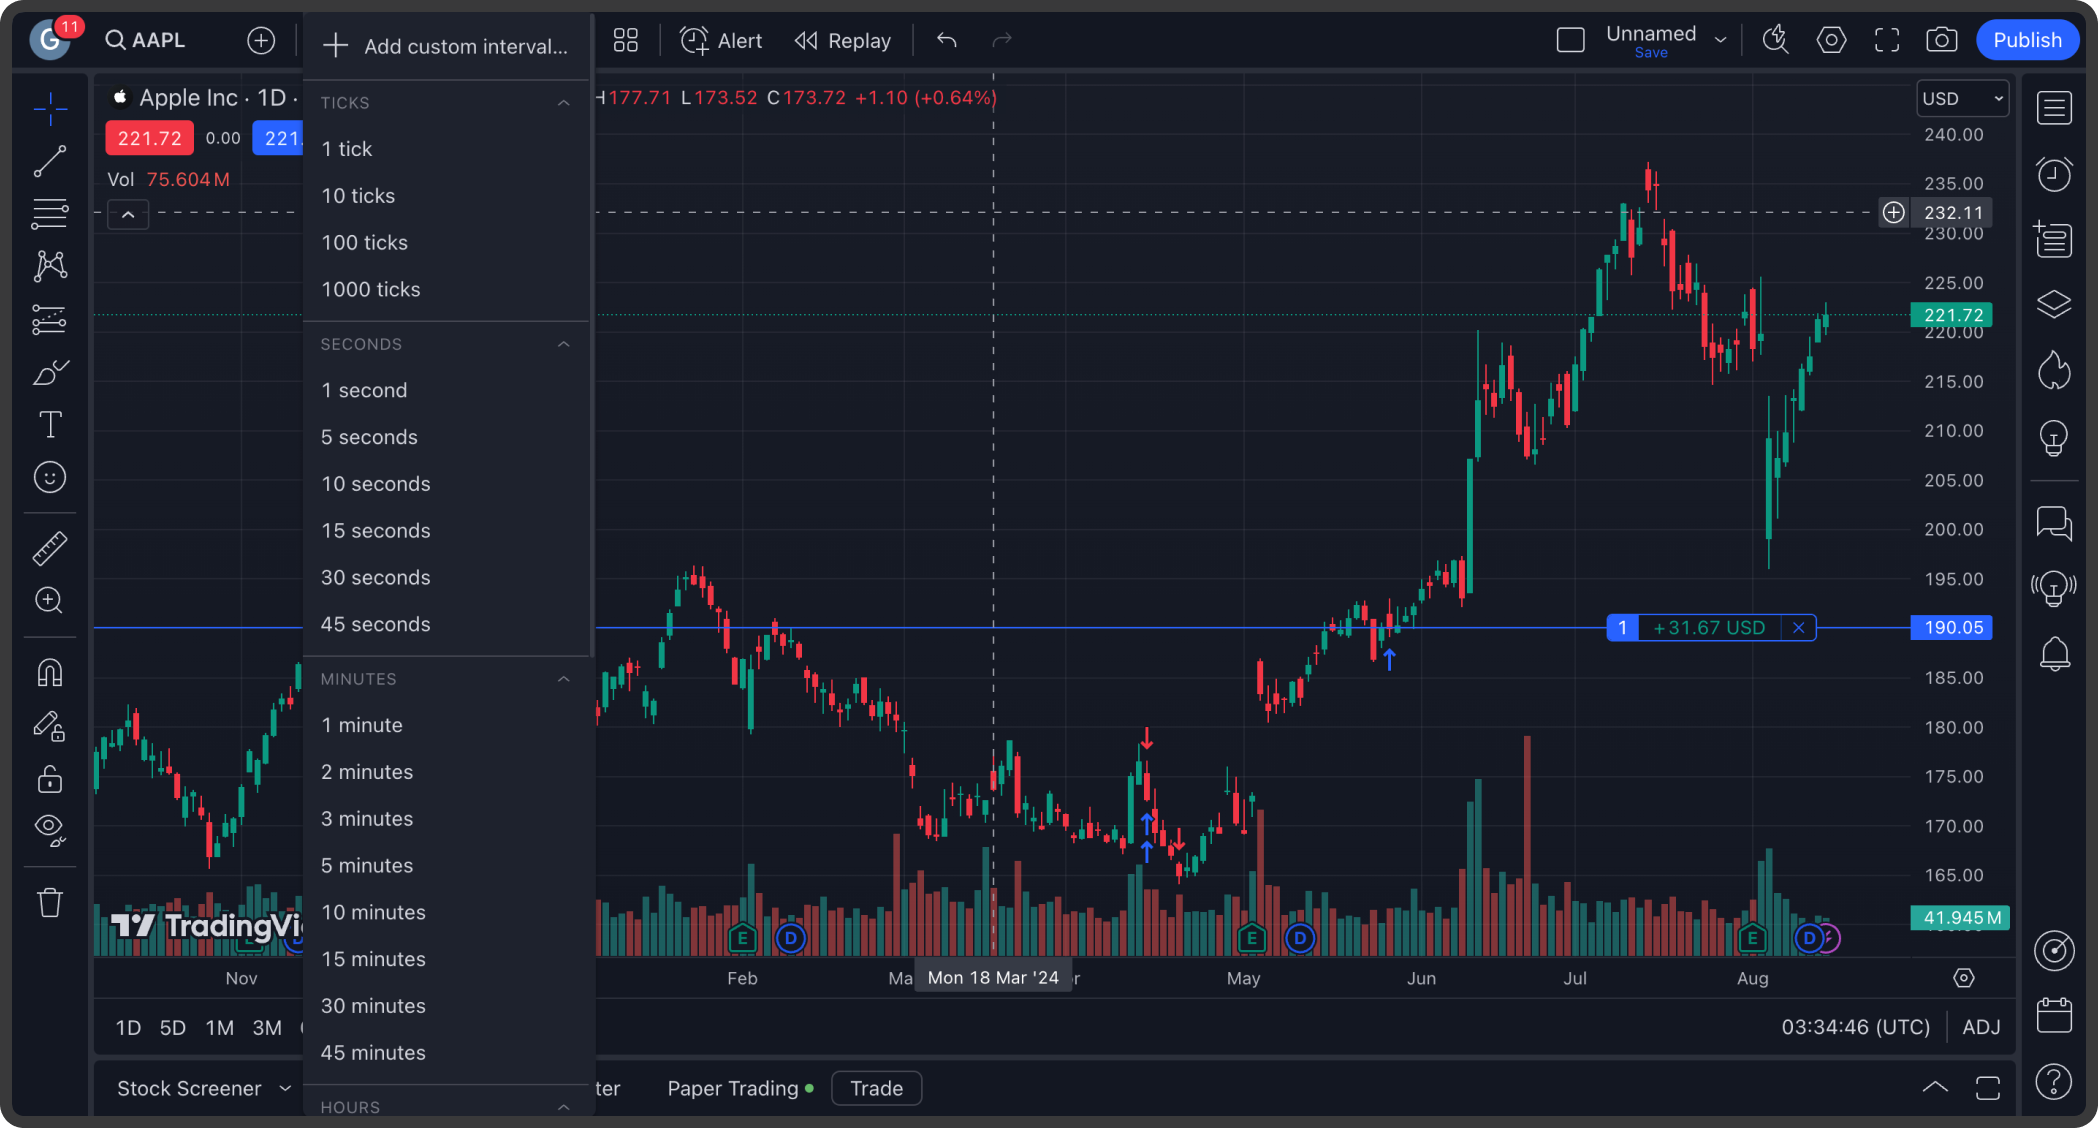Open the notifications bell panel
This screenshot has width=2098, height=1128.
[2054, 654]
